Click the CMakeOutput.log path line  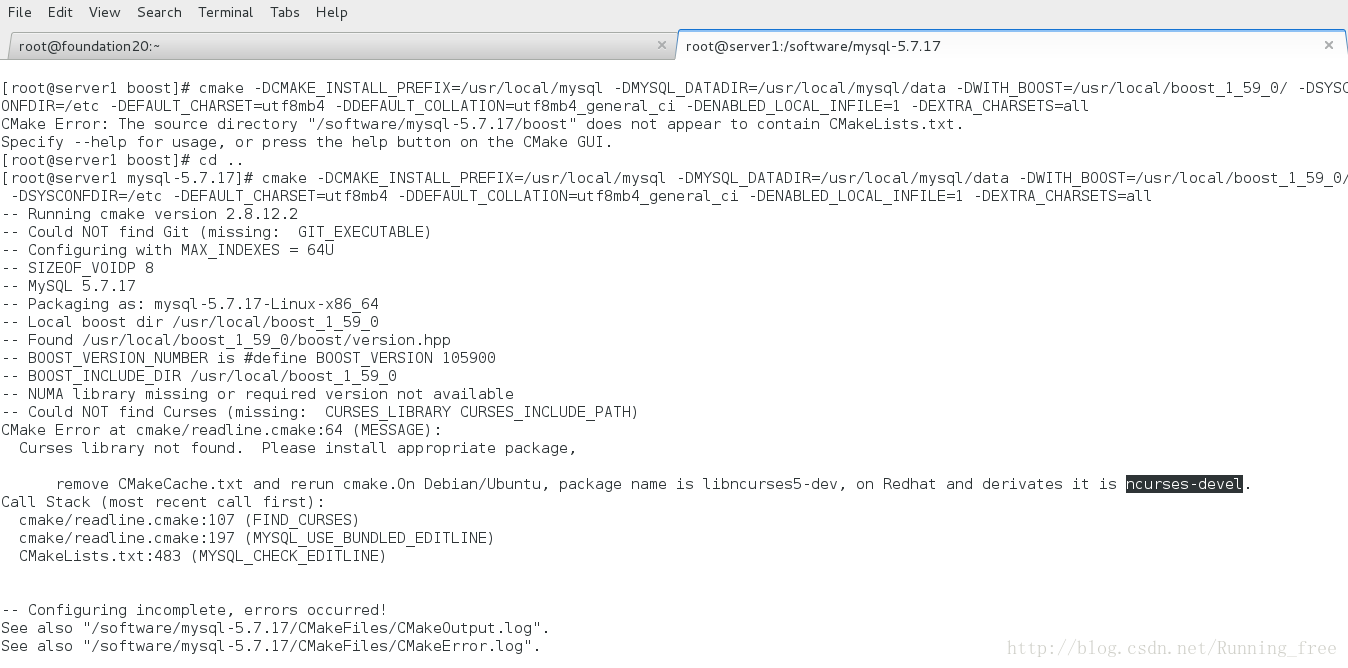[275, 628]
